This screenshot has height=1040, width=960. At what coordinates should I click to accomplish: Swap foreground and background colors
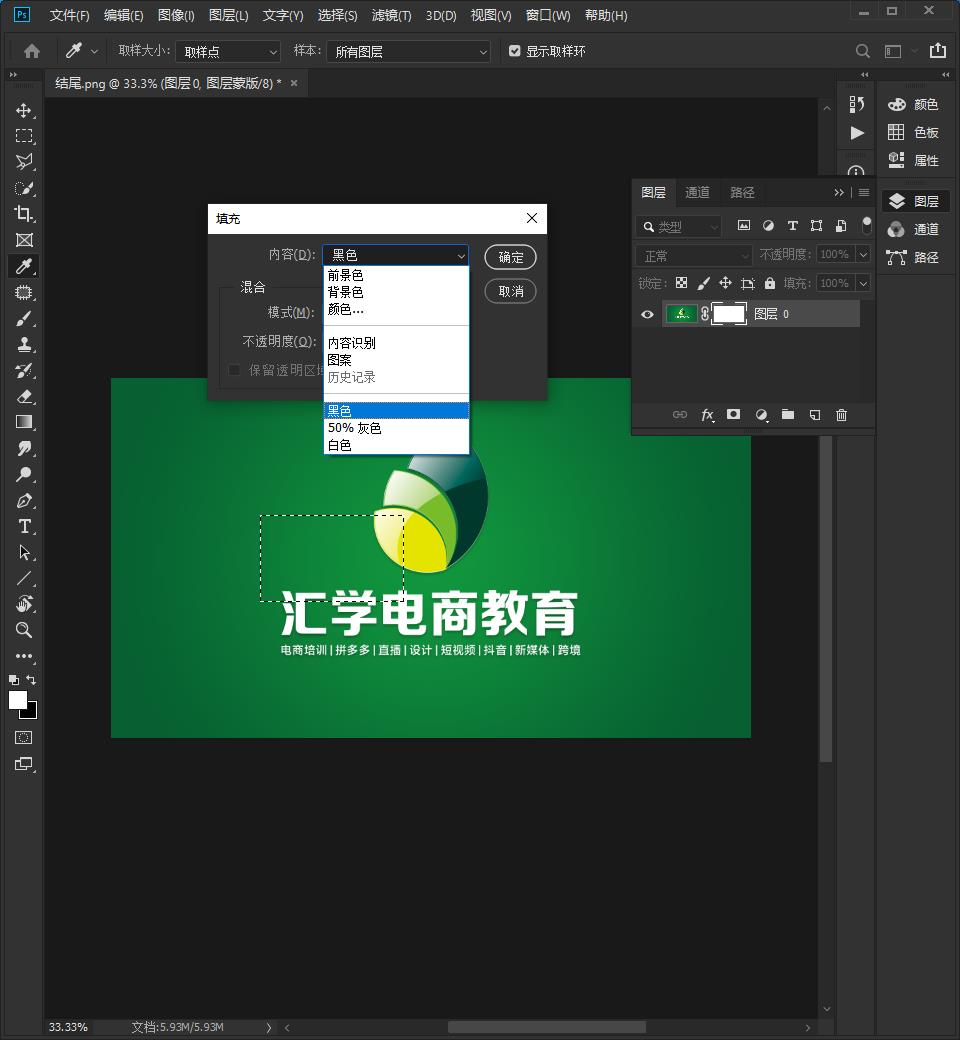click(x=31, y=680)
